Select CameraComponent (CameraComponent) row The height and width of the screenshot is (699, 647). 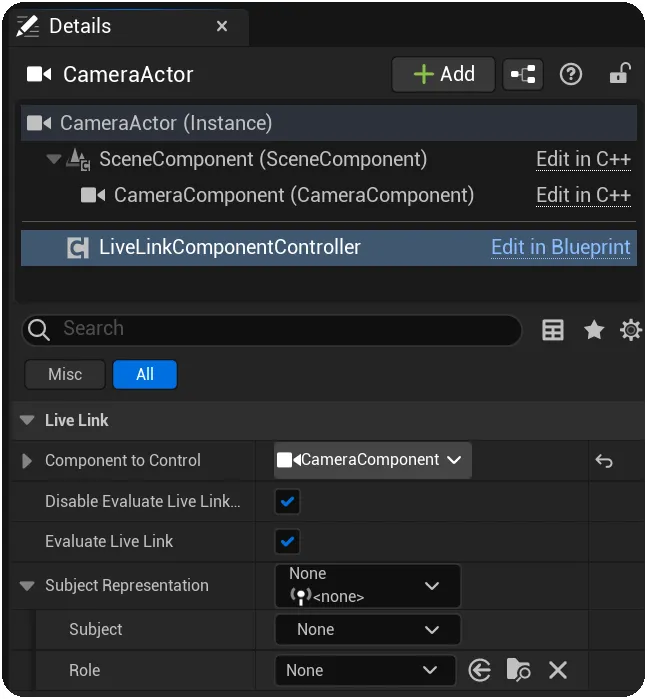(x=329, y=195)
